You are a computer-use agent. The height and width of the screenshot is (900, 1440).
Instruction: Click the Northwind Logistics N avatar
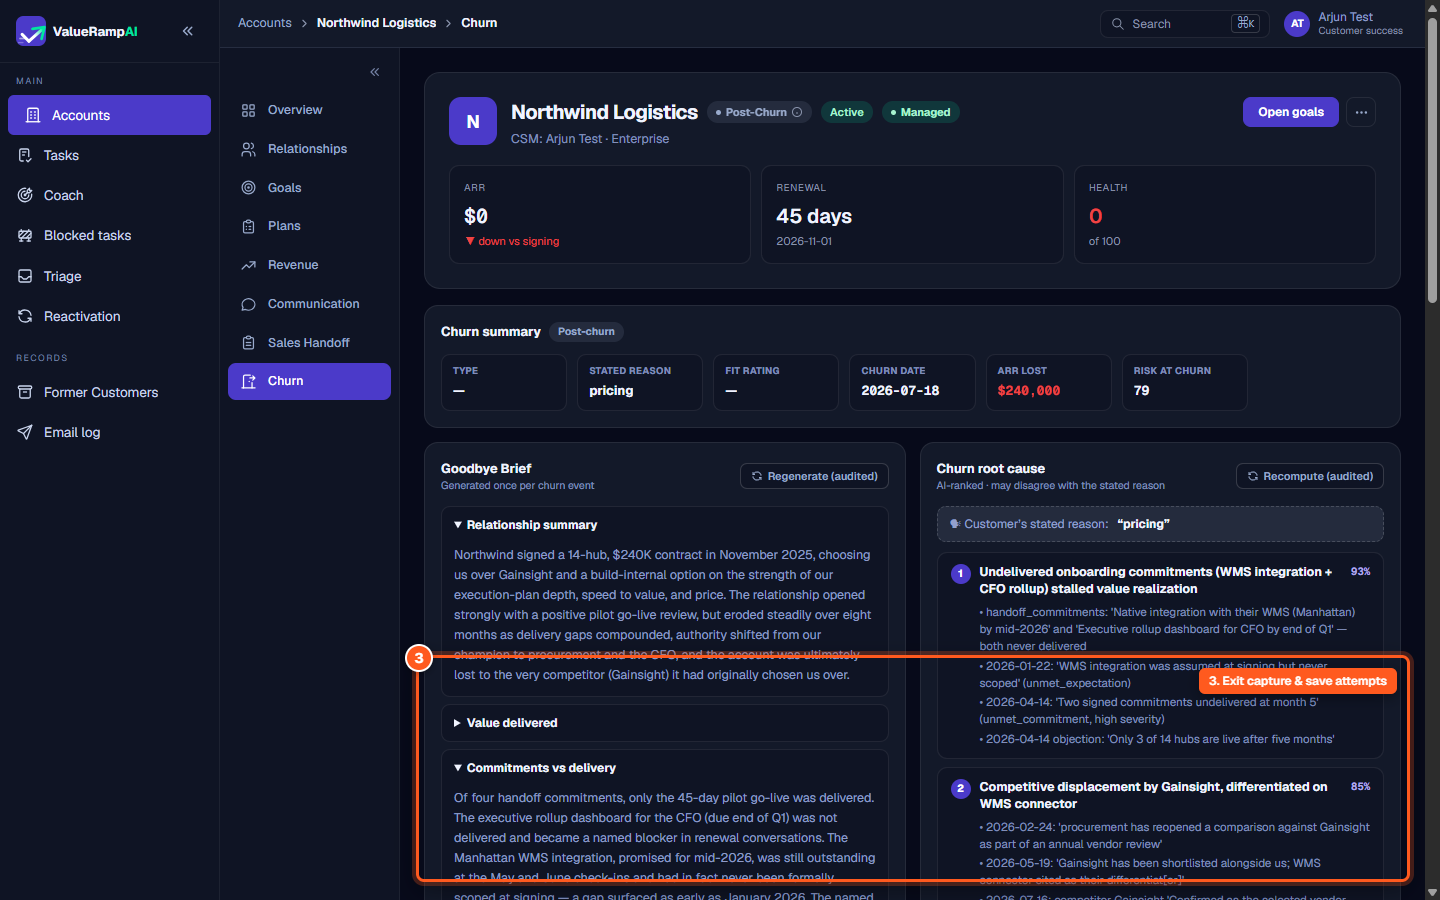tap(473, 121)
